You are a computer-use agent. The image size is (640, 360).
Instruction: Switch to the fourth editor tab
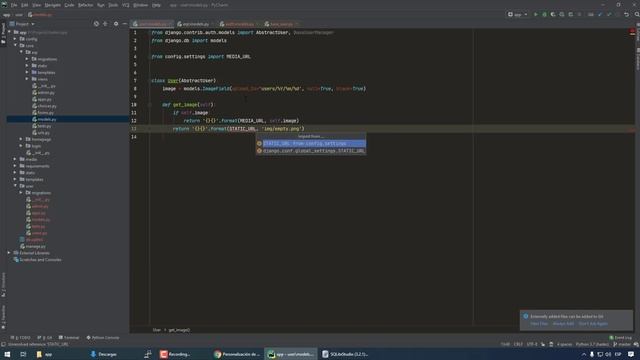(x=282, y=24)
